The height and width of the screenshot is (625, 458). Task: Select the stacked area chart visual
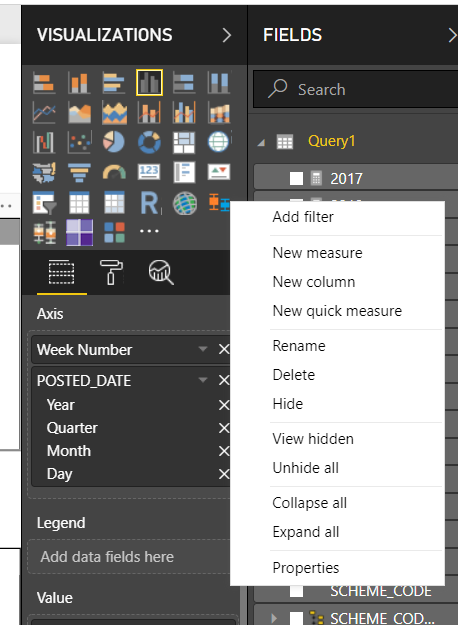[x=114, y=112]
